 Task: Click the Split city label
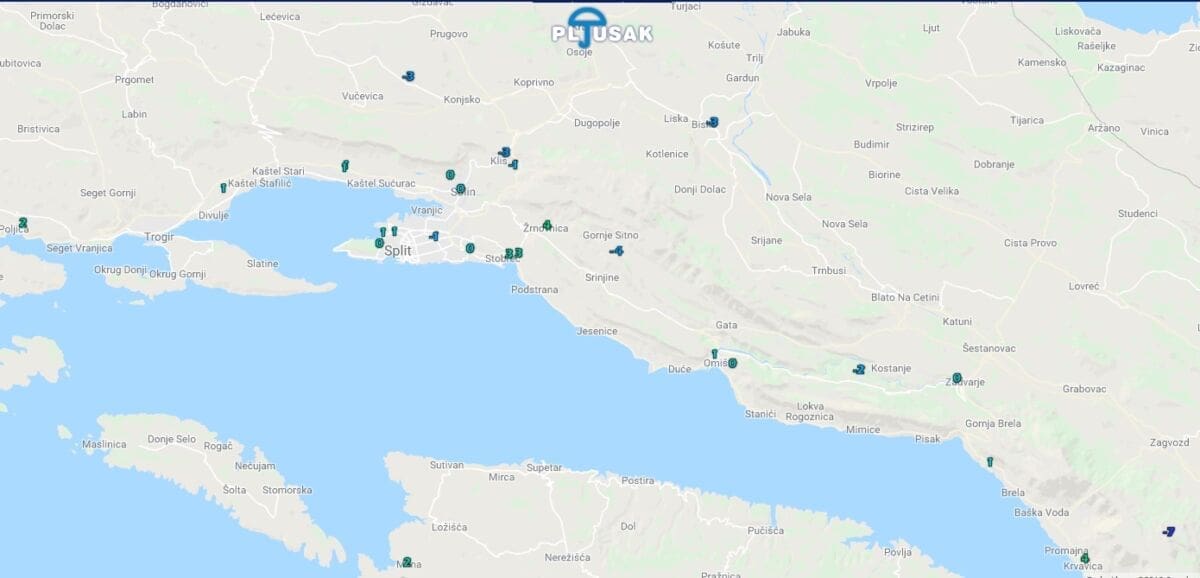398,251
